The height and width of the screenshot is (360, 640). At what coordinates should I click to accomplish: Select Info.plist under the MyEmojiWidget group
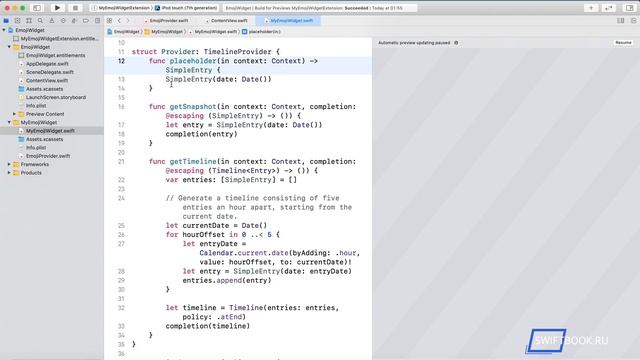(32, 147)
